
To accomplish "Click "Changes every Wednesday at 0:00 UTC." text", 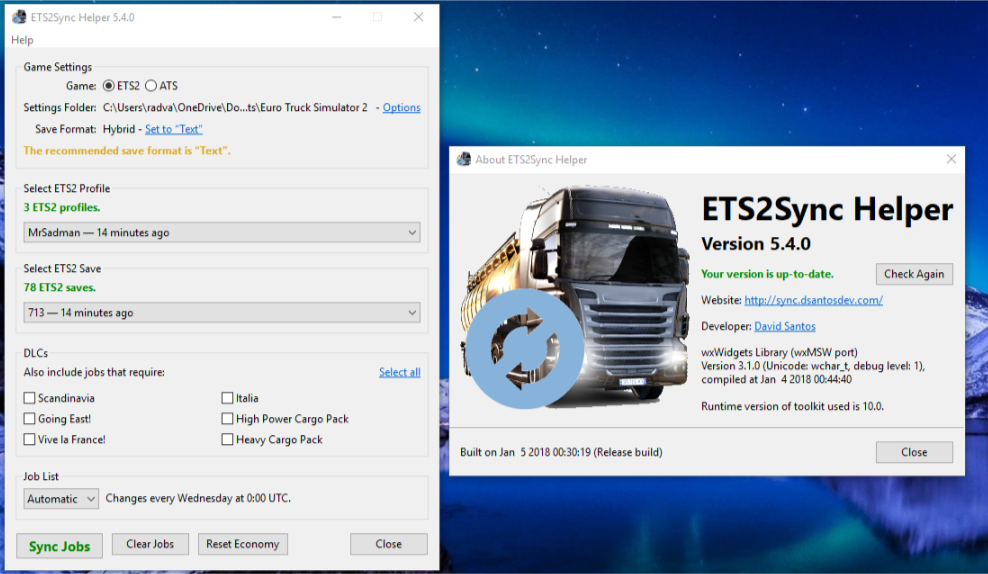I will tap(198, 498).
